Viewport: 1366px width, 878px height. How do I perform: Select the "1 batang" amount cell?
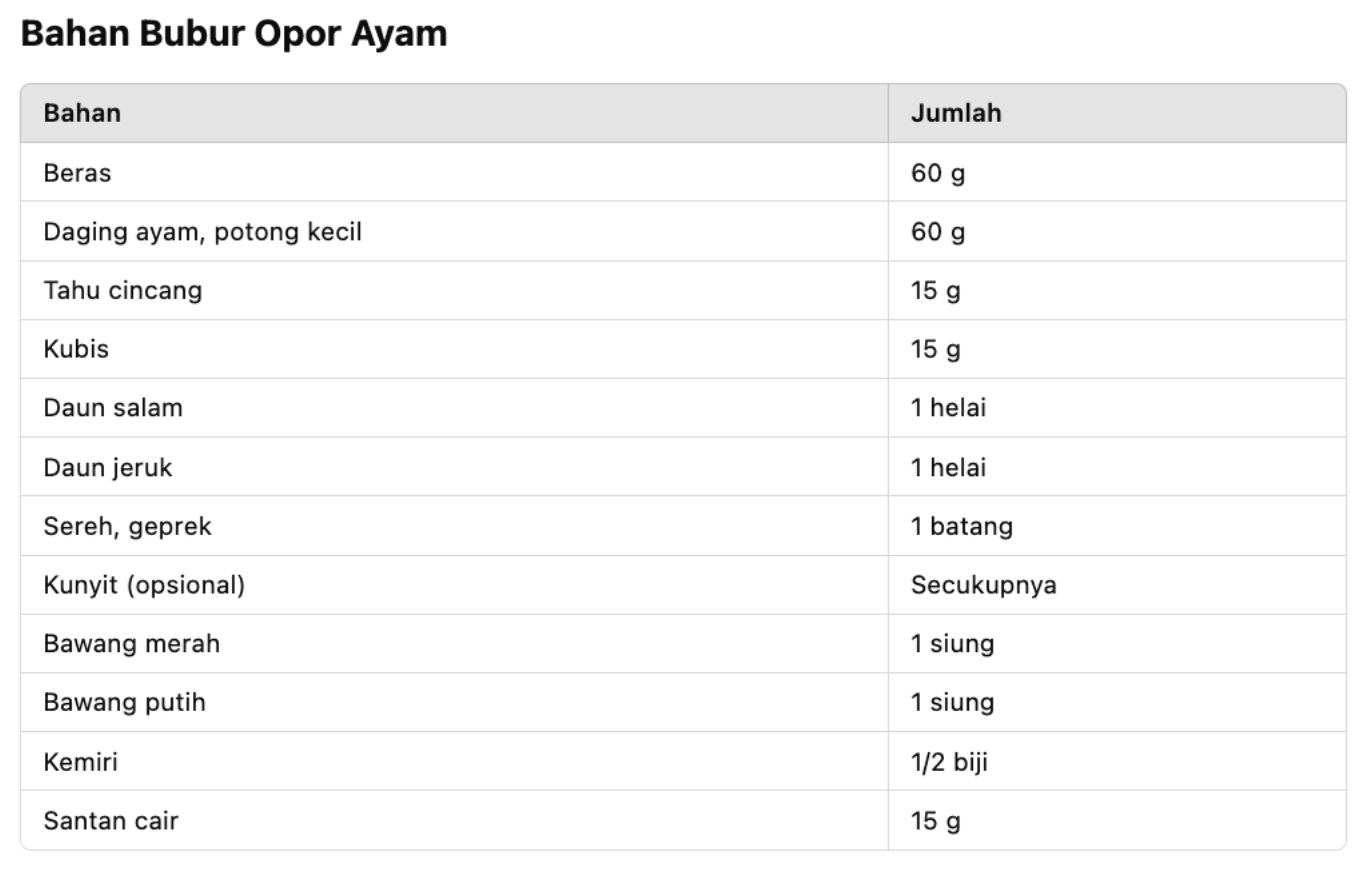[961, 526]
